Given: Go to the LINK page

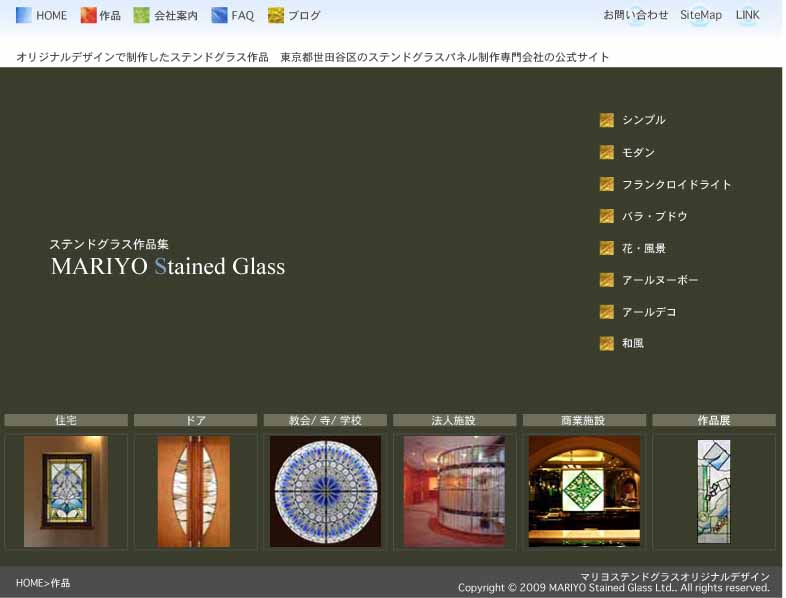Looking at the screenshot, I should [747, 15].
